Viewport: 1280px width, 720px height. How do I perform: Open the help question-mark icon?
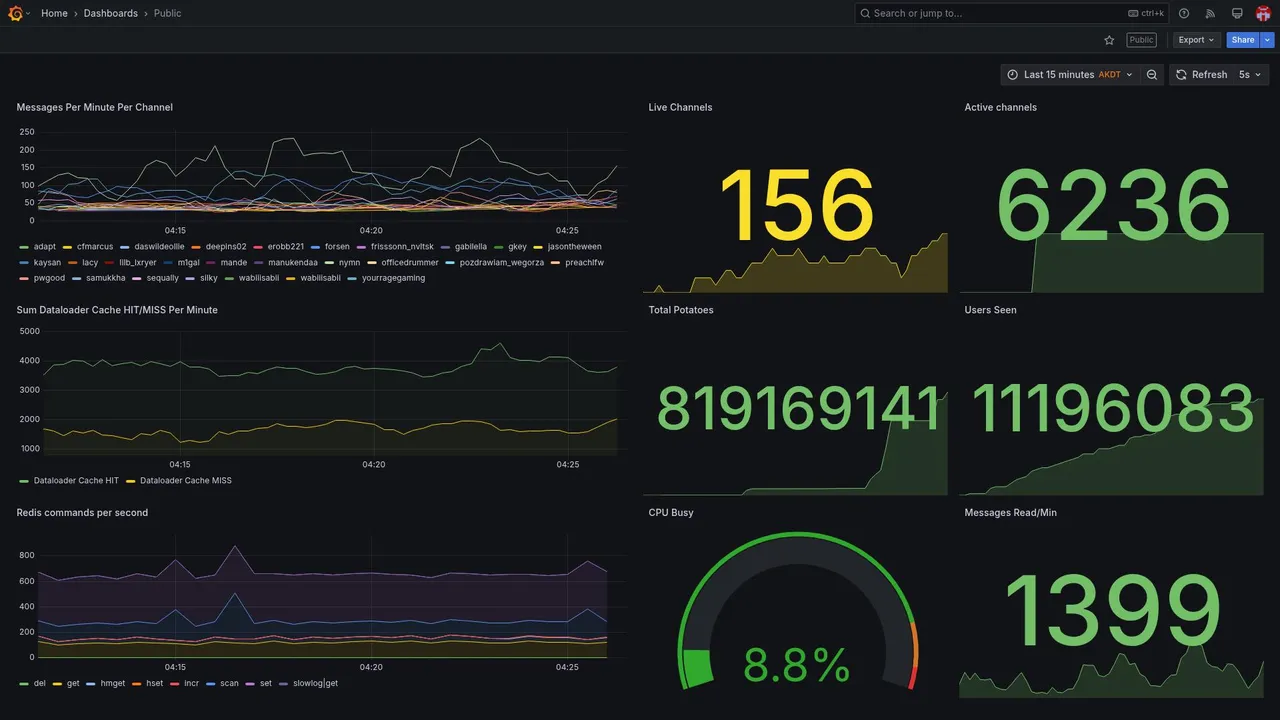(x=1184, y=13)
